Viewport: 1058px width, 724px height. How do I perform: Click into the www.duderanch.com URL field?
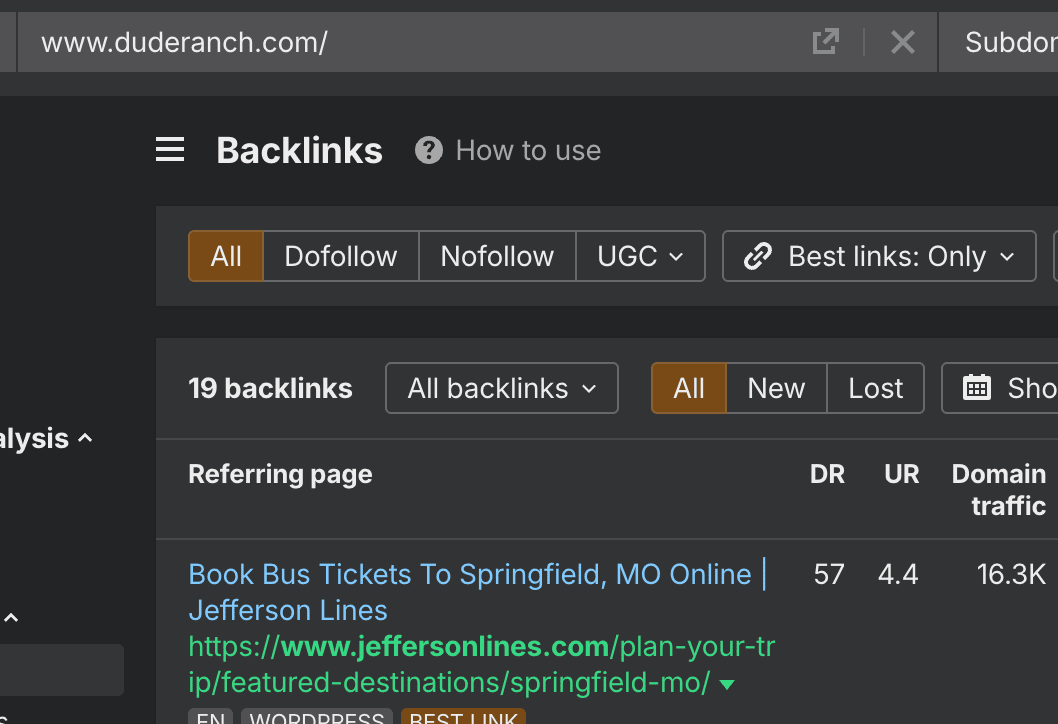(400, 42)
